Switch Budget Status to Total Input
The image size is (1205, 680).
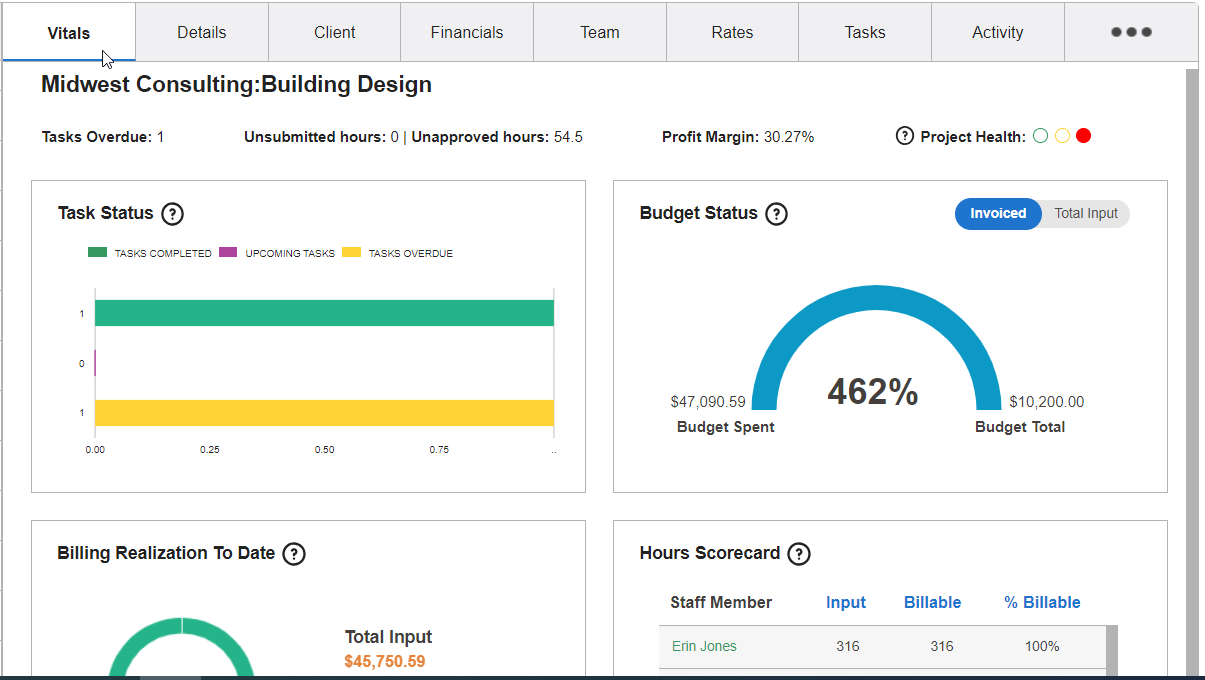[1084, 213]
